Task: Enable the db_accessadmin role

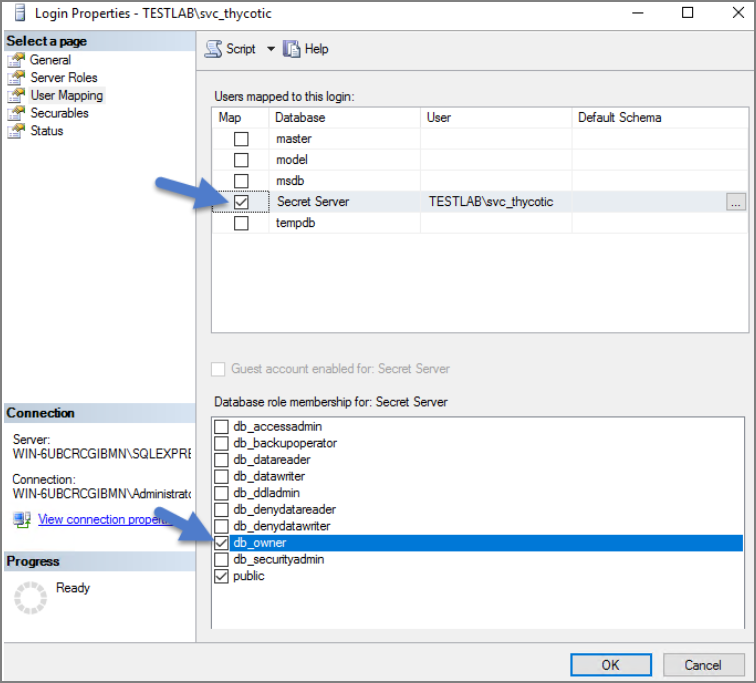Action: coord(221,427)
